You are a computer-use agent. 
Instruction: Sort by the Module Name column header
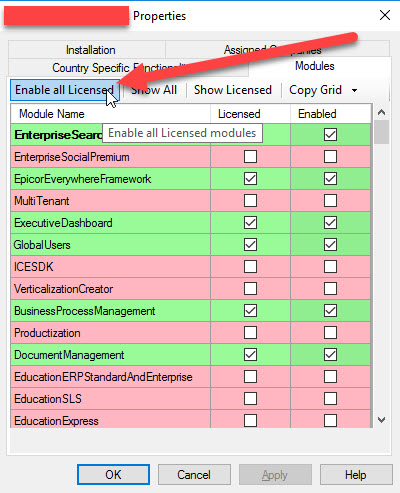click(x=110, y=114)
